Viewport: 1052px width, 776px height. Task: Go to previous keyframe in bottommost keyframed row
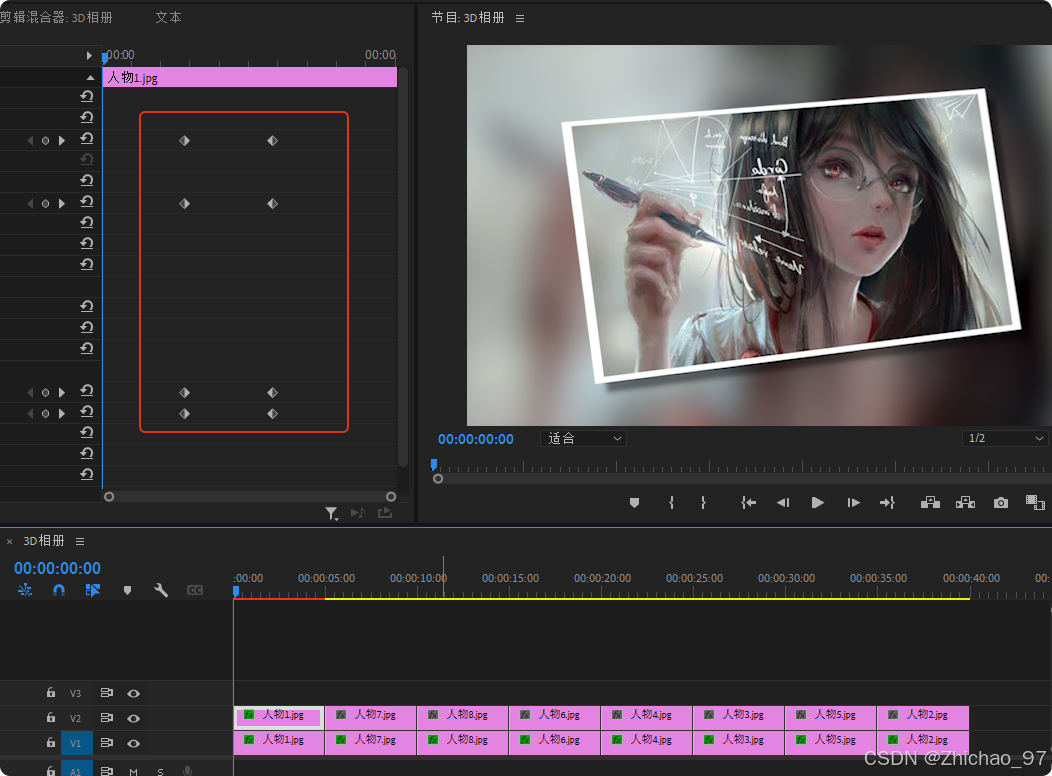point(30,414)
